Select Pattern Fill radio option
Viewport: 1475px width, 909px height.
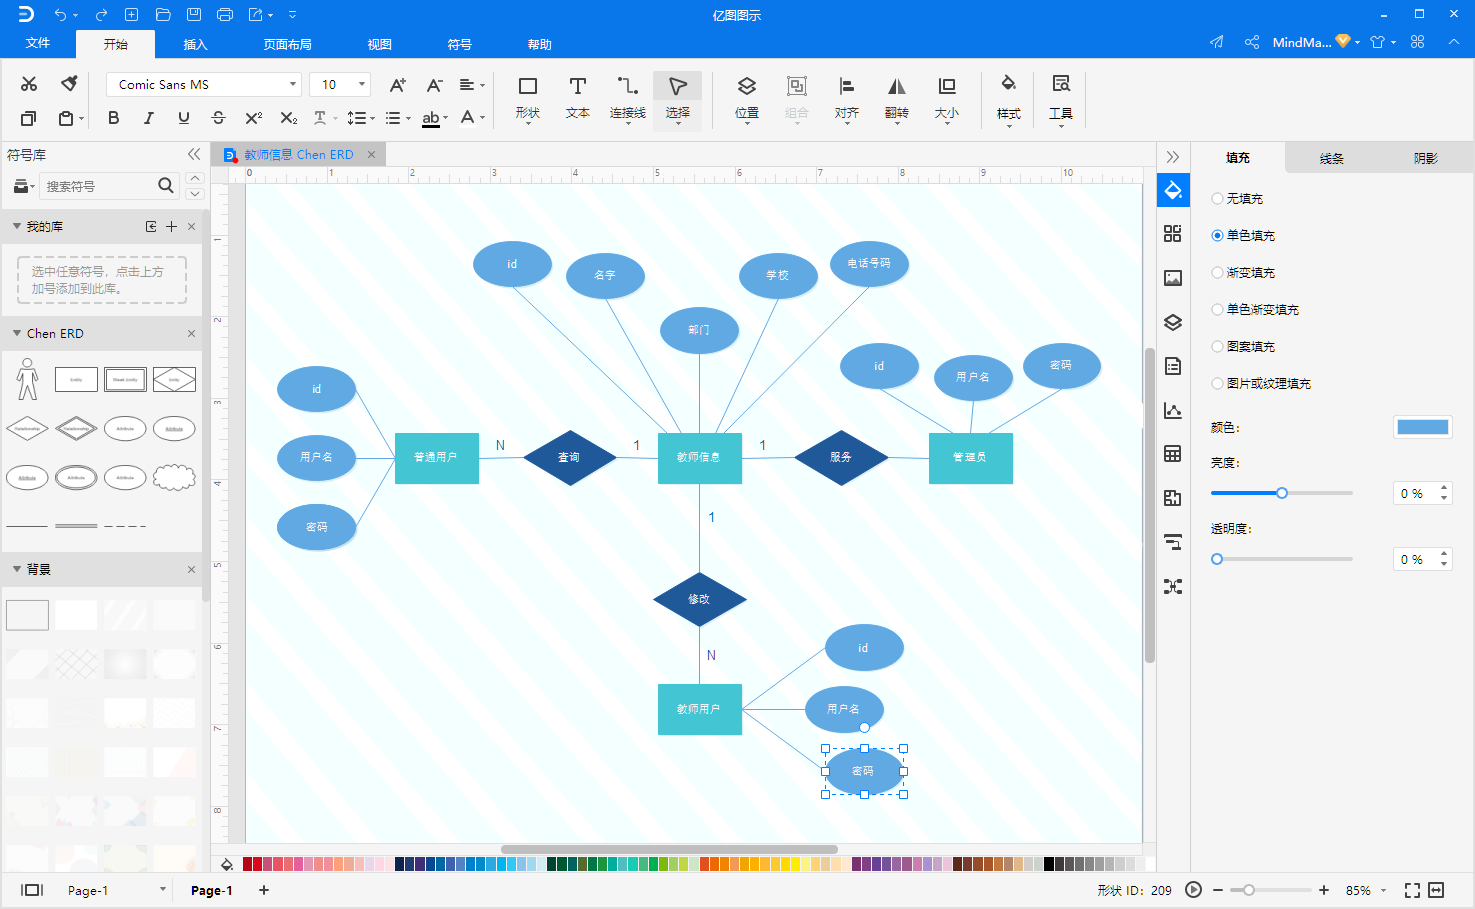click(1217, 347)
